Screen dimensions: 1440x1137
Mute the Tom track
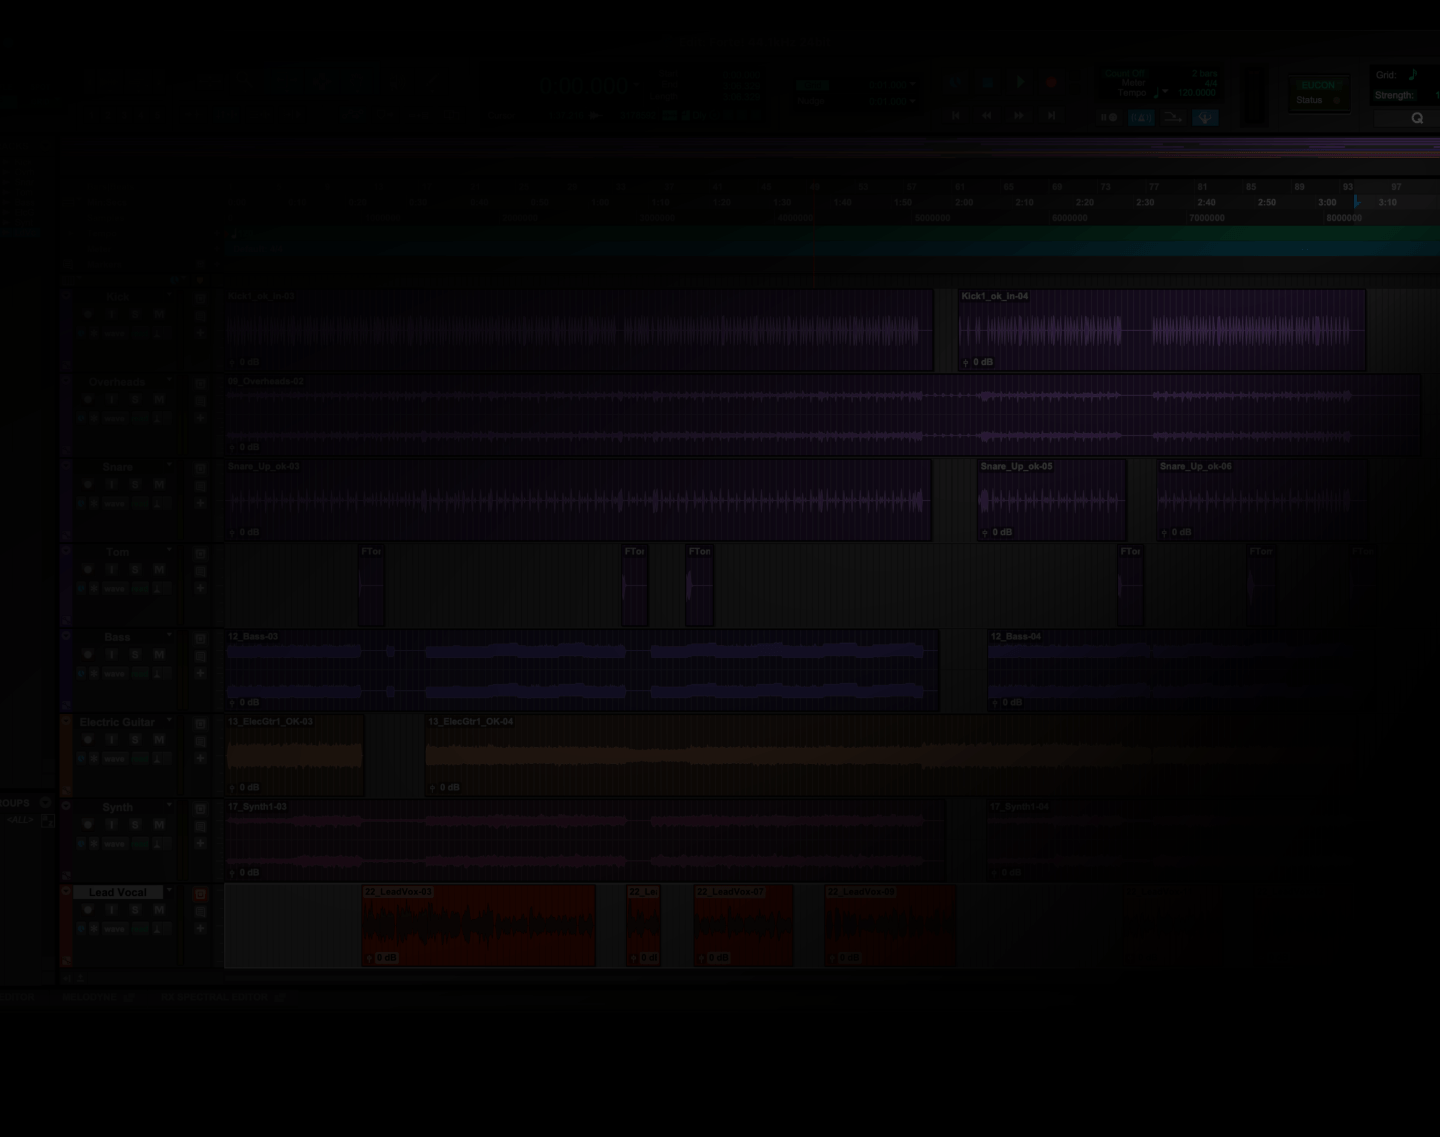(x=159, y=569)
